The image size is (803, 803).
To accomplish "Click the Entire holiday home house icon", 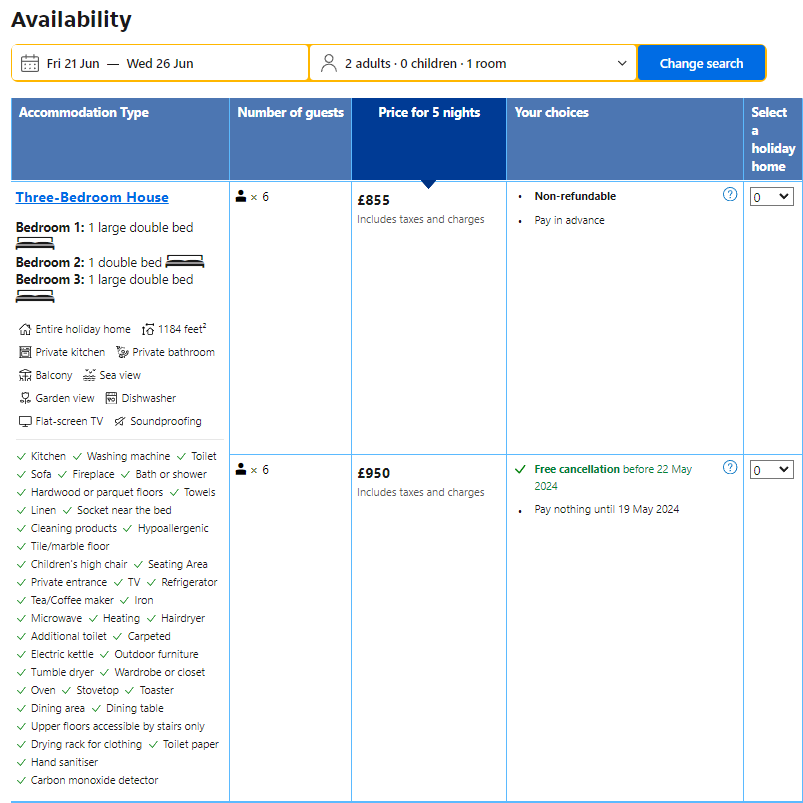I will tap(25, 329).
